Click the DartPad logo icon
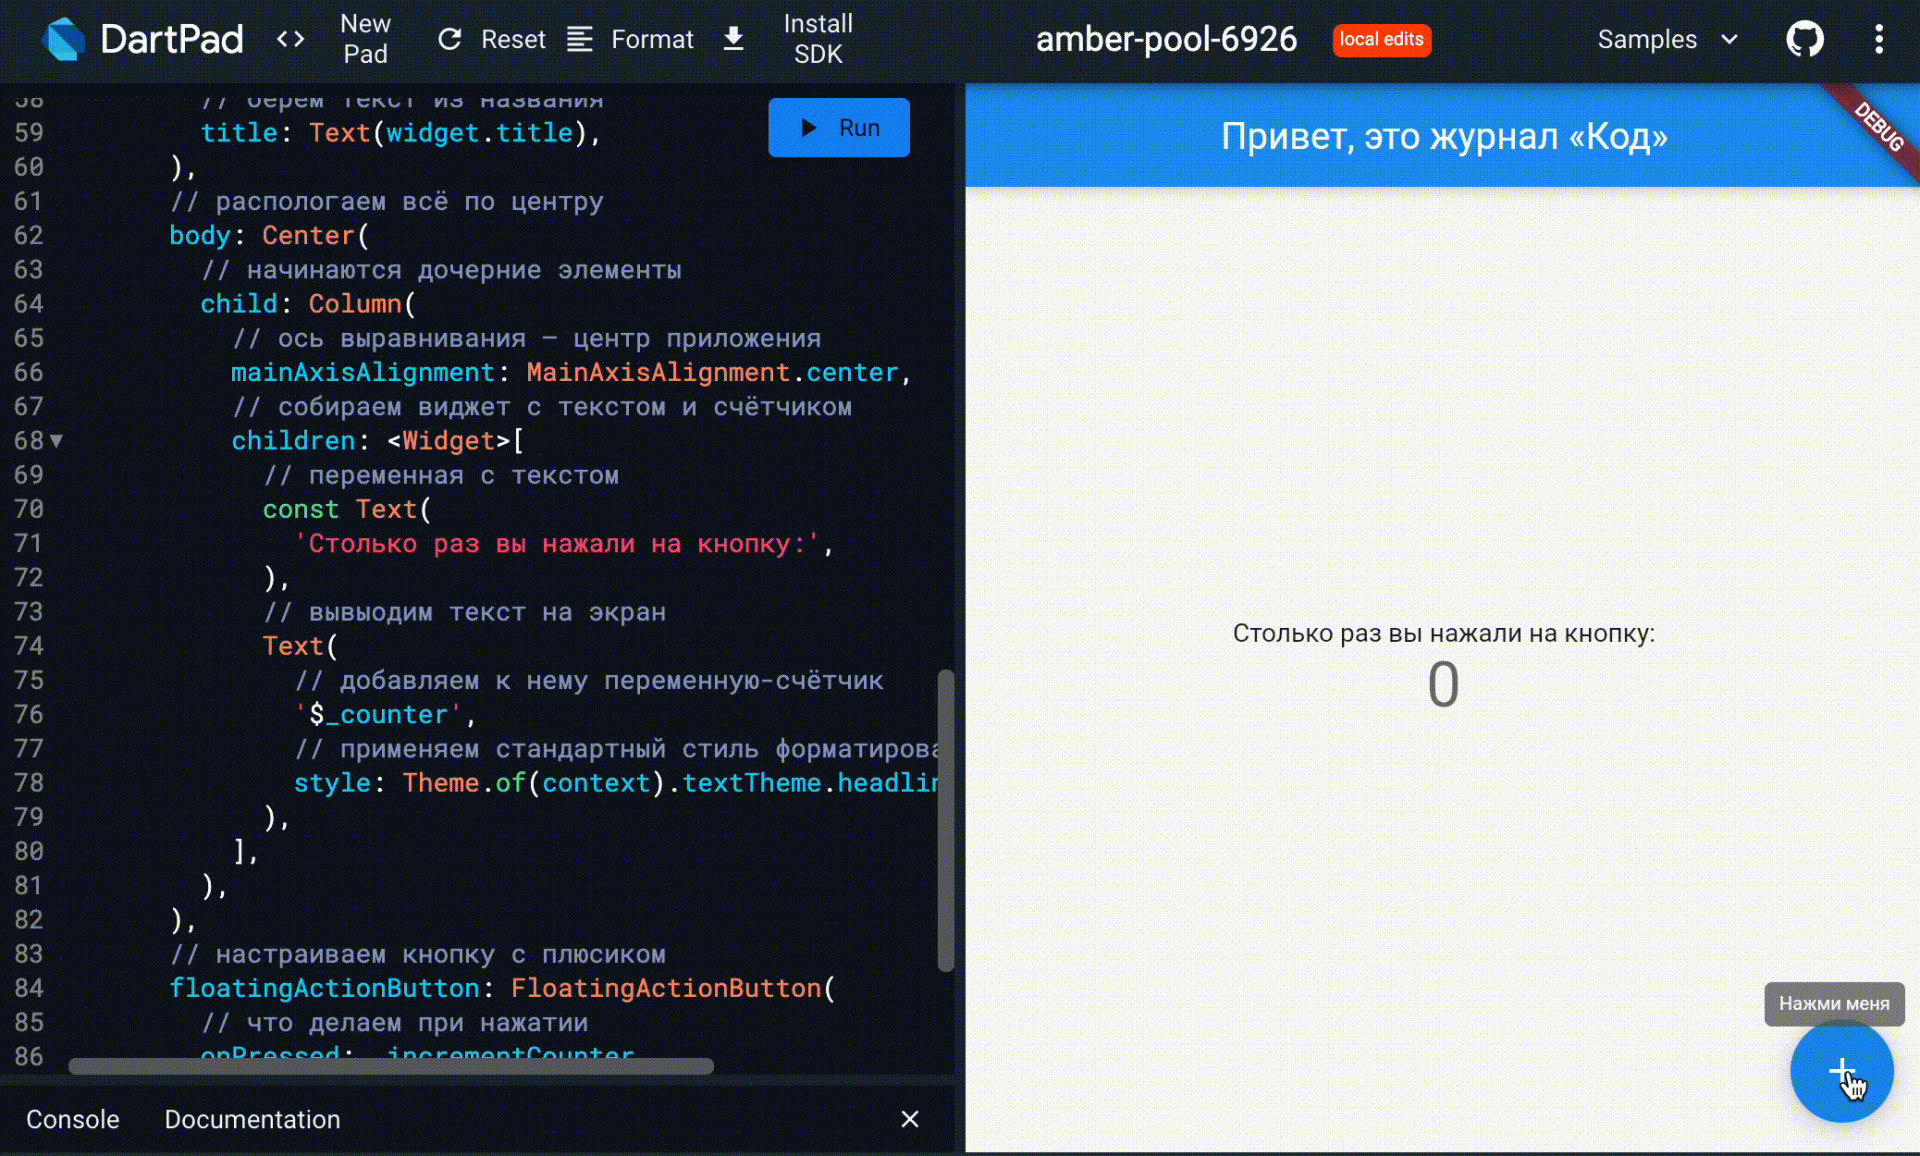The height and width of the screenshot is (1156, 1920). pos(64,40)
